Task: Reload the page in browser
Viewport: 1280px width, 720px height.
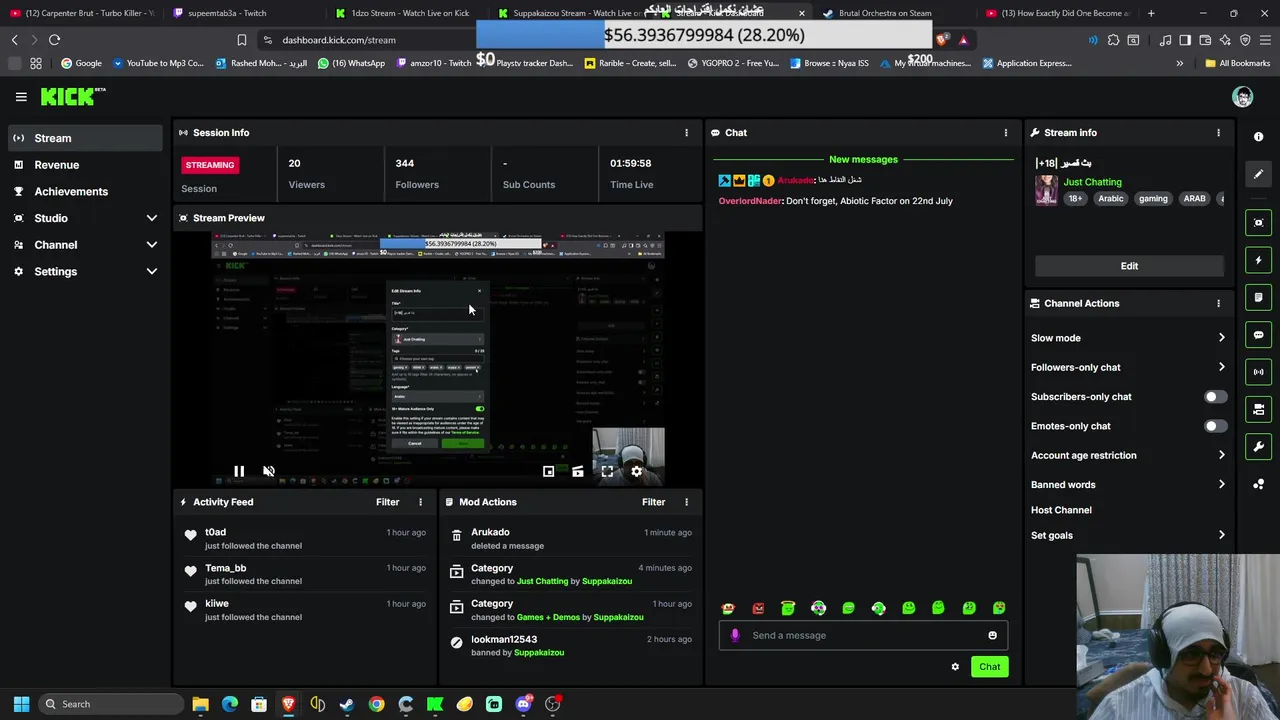Action: click(x=54, y=40)
